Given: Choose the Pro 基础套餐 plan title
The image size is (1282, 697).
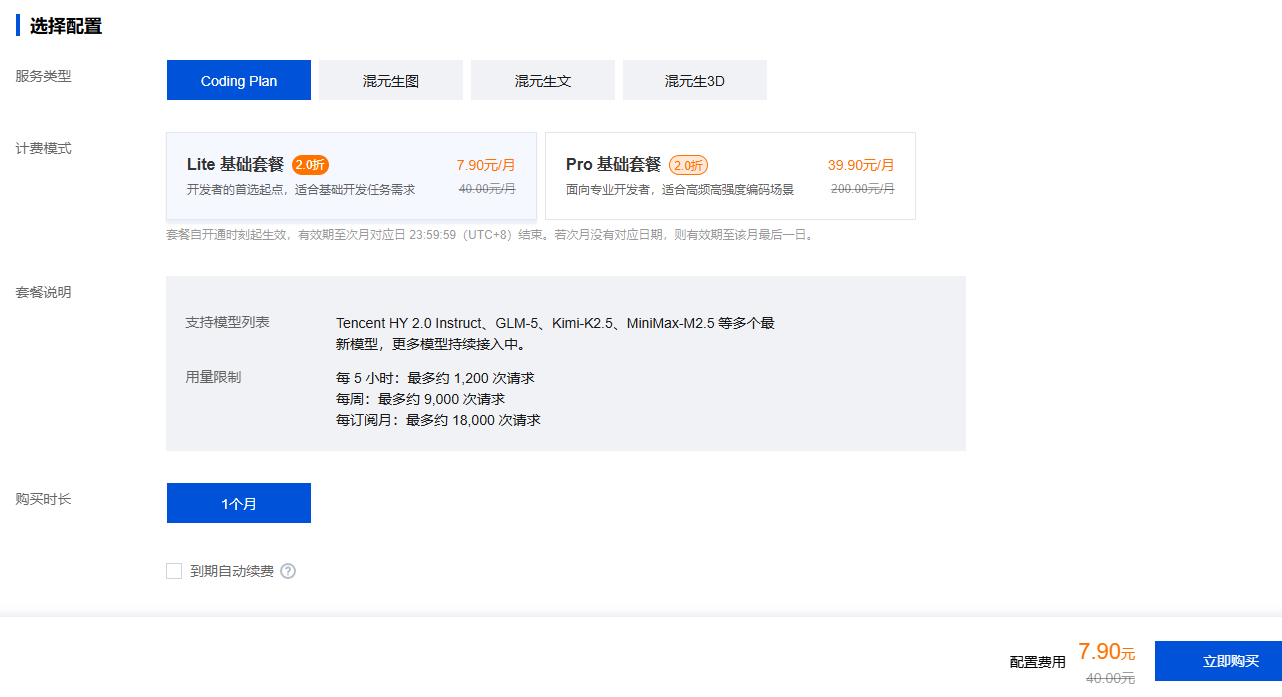Looking at the screenshot, I should [x=613, y=165].
